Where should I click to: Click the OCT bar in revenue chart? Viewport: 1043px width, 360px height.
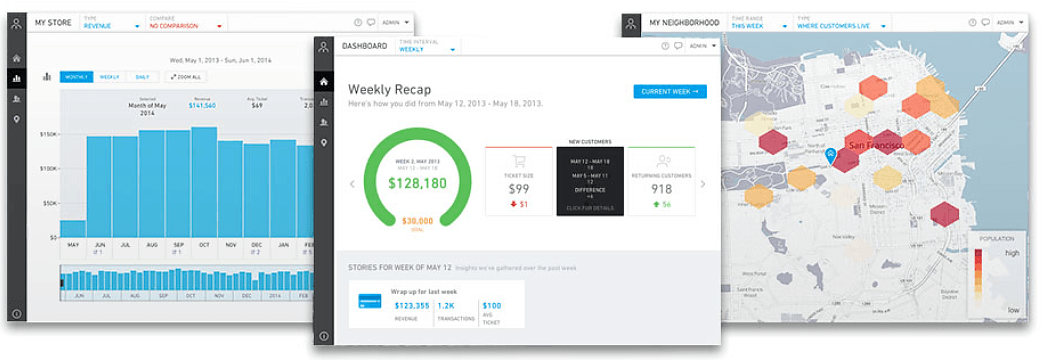point(204,182)
